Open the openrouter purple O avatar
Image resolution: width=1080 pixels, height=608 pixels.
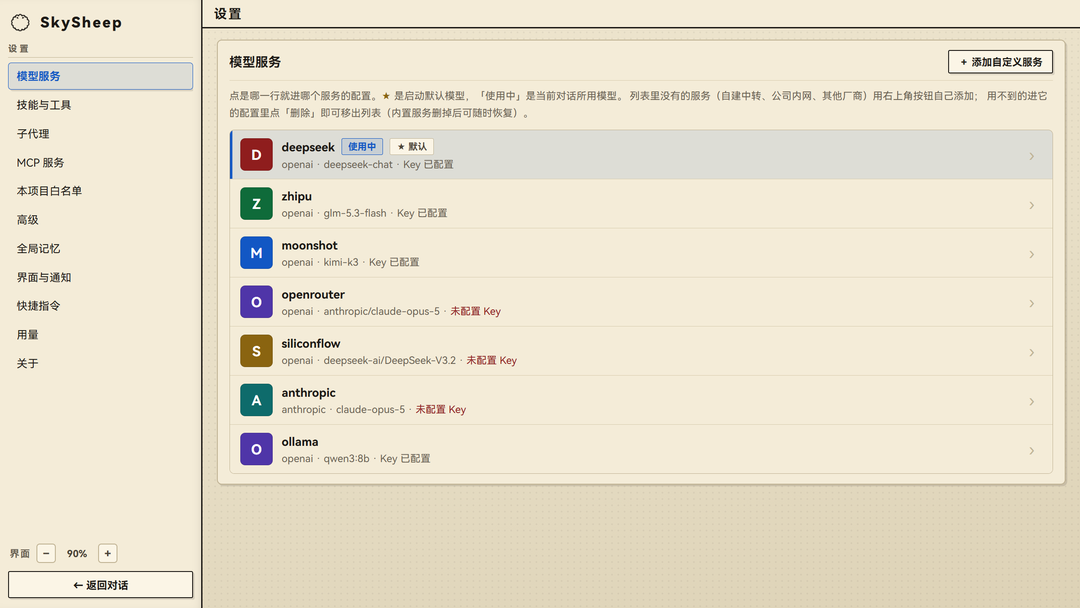256,302
